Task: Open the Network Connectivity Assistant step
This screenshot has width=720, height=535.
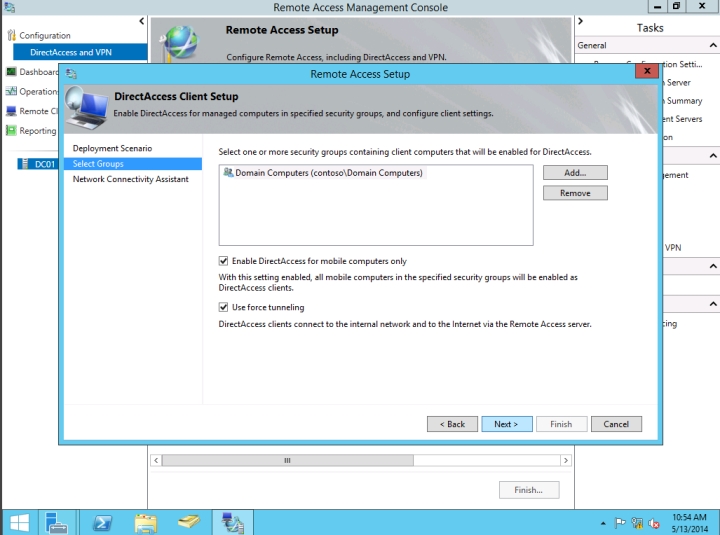Action: click(x=130, y=179)
